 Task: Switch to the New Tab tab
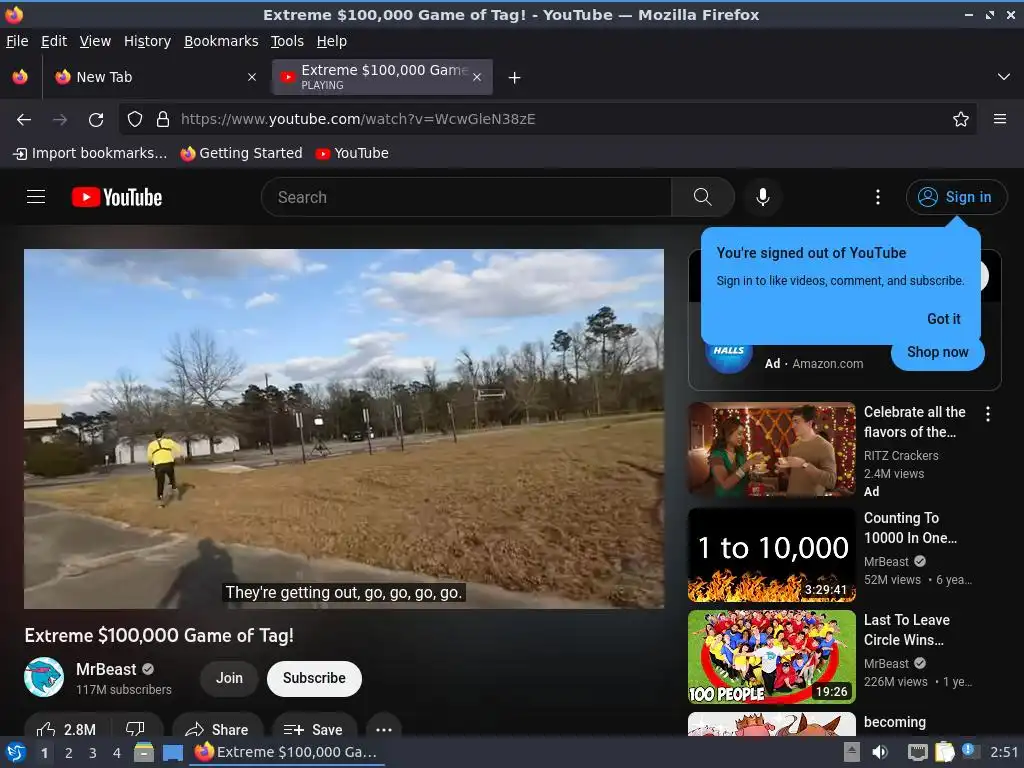click(x=155, y=77)
